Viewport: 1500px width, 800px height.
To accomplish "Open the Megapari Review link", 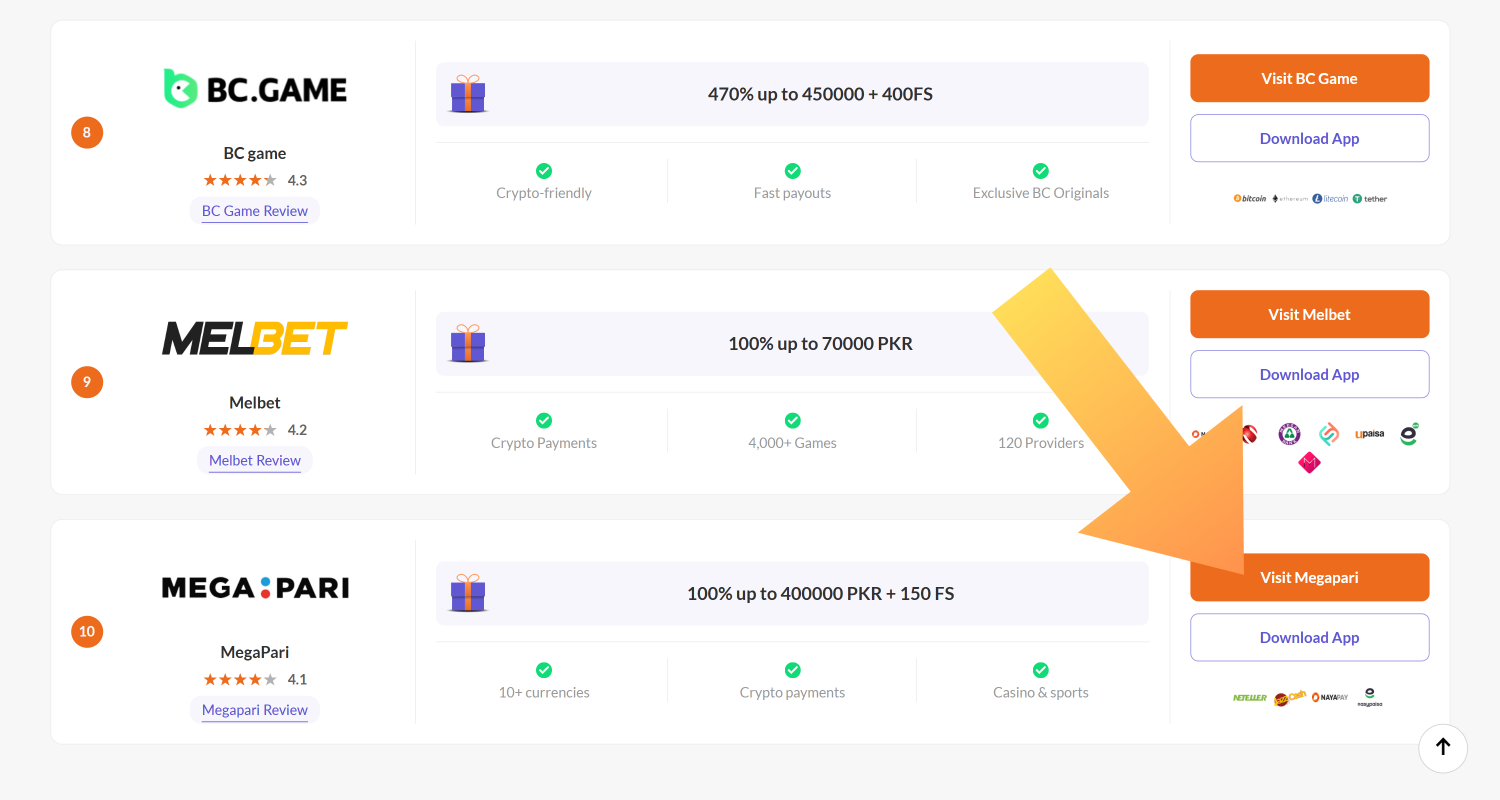I will (255, 710).
